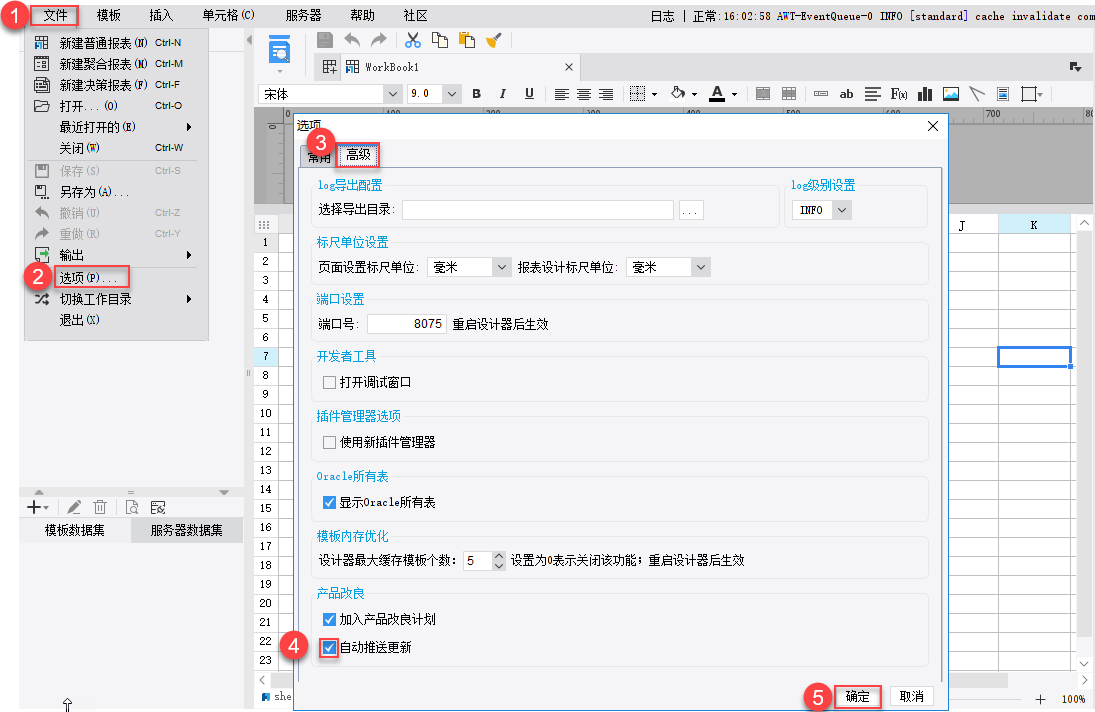This screenshot has width=1095, height=712.
Task: Uncheck 加入产品改良计划 checkbox
Action: click(x=330, y=619)
